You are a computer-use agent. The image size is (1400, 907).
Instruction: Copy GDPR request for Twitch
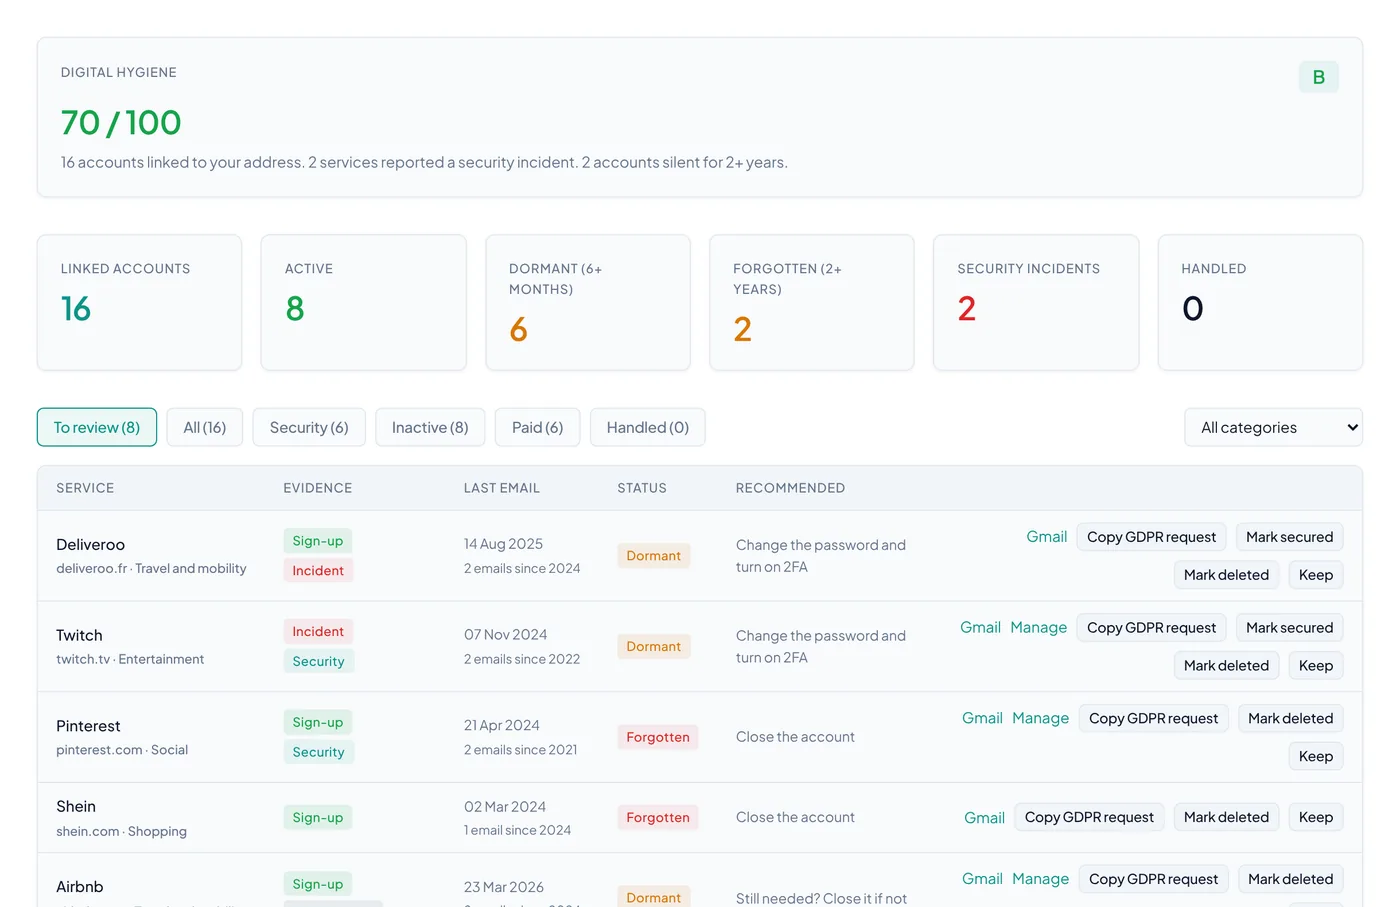1152,628
